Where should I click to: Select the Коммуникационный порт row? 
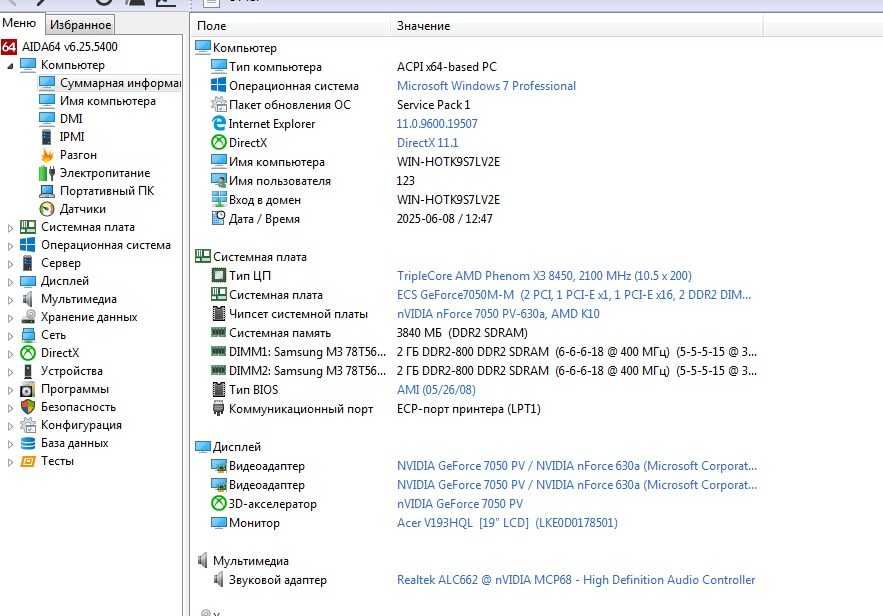tap(479, 409)
